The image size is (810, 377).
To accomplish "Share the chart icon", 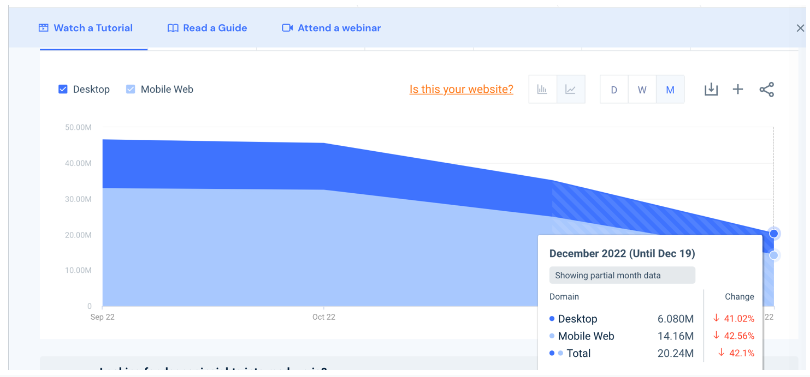I will (767, 89).
